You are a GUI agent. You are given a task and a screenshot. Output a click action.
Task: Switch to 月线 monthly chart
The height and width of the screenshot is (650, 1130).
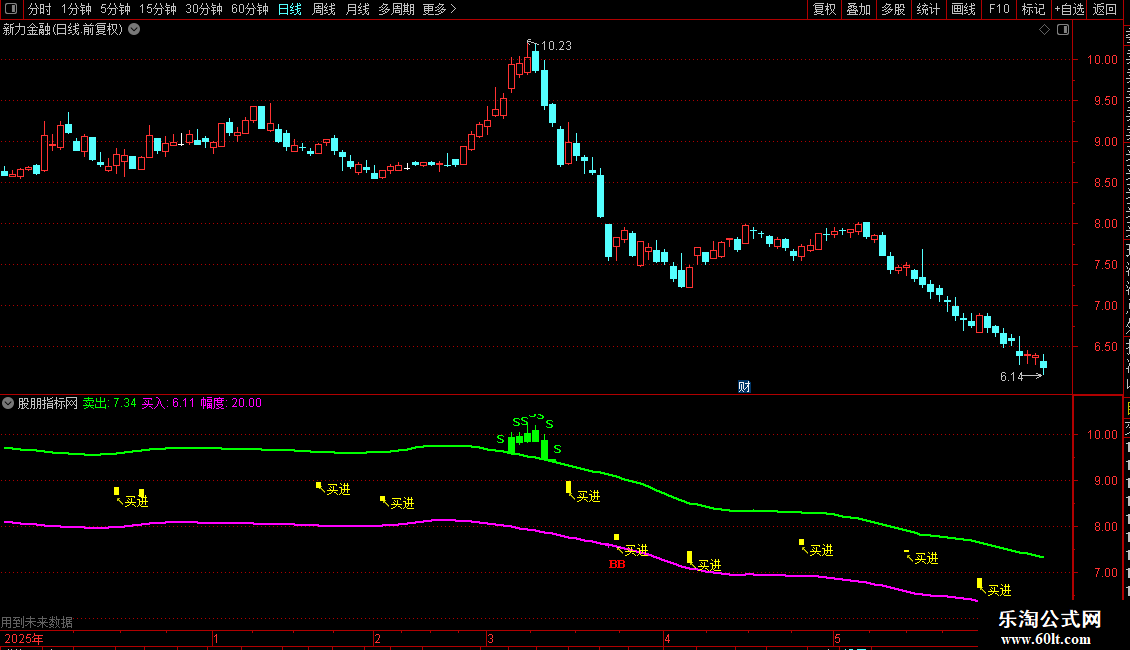(x=357, y=9)
